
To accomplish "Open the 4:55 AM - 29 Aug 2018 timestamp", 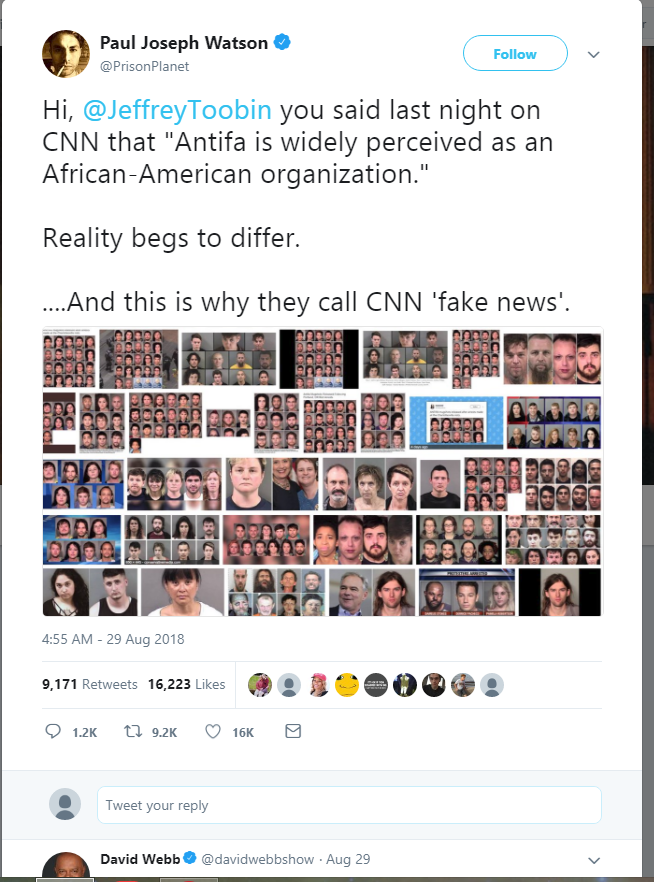I will click(x=113, y=639).
